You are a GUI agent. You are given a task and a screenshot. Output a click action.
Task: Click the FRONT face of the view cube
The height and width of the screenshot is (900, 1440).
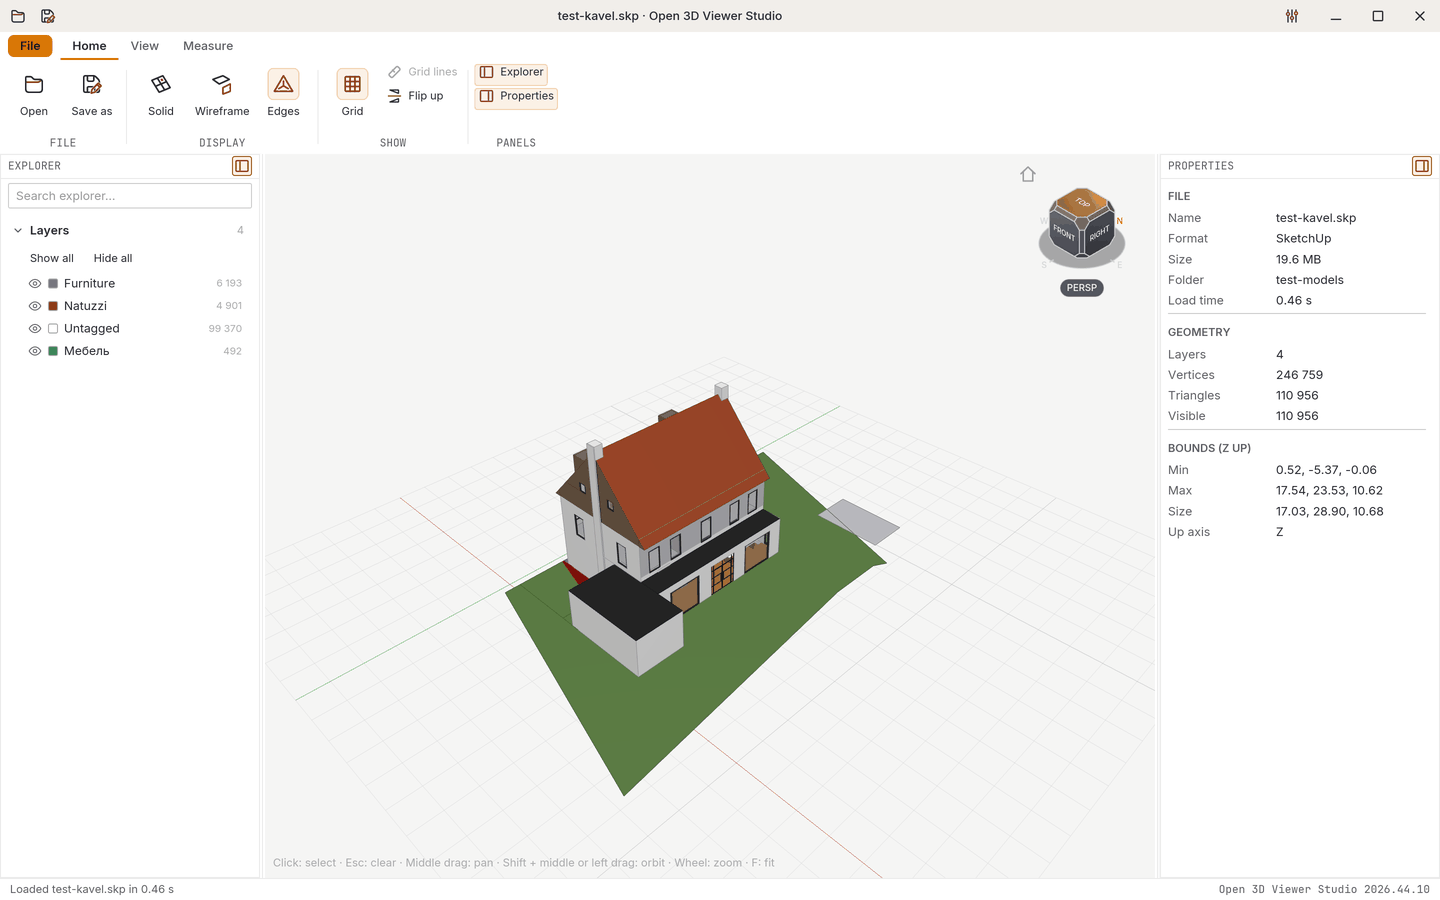pyautogui.click(x=1064, y=234)
